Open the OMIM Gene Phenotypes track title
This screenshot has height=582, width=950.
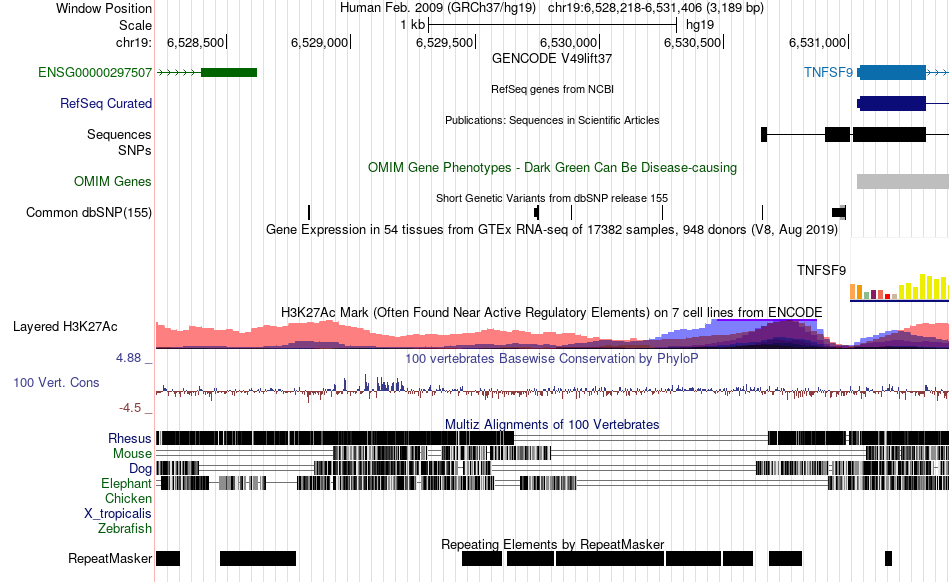(553, 168)
